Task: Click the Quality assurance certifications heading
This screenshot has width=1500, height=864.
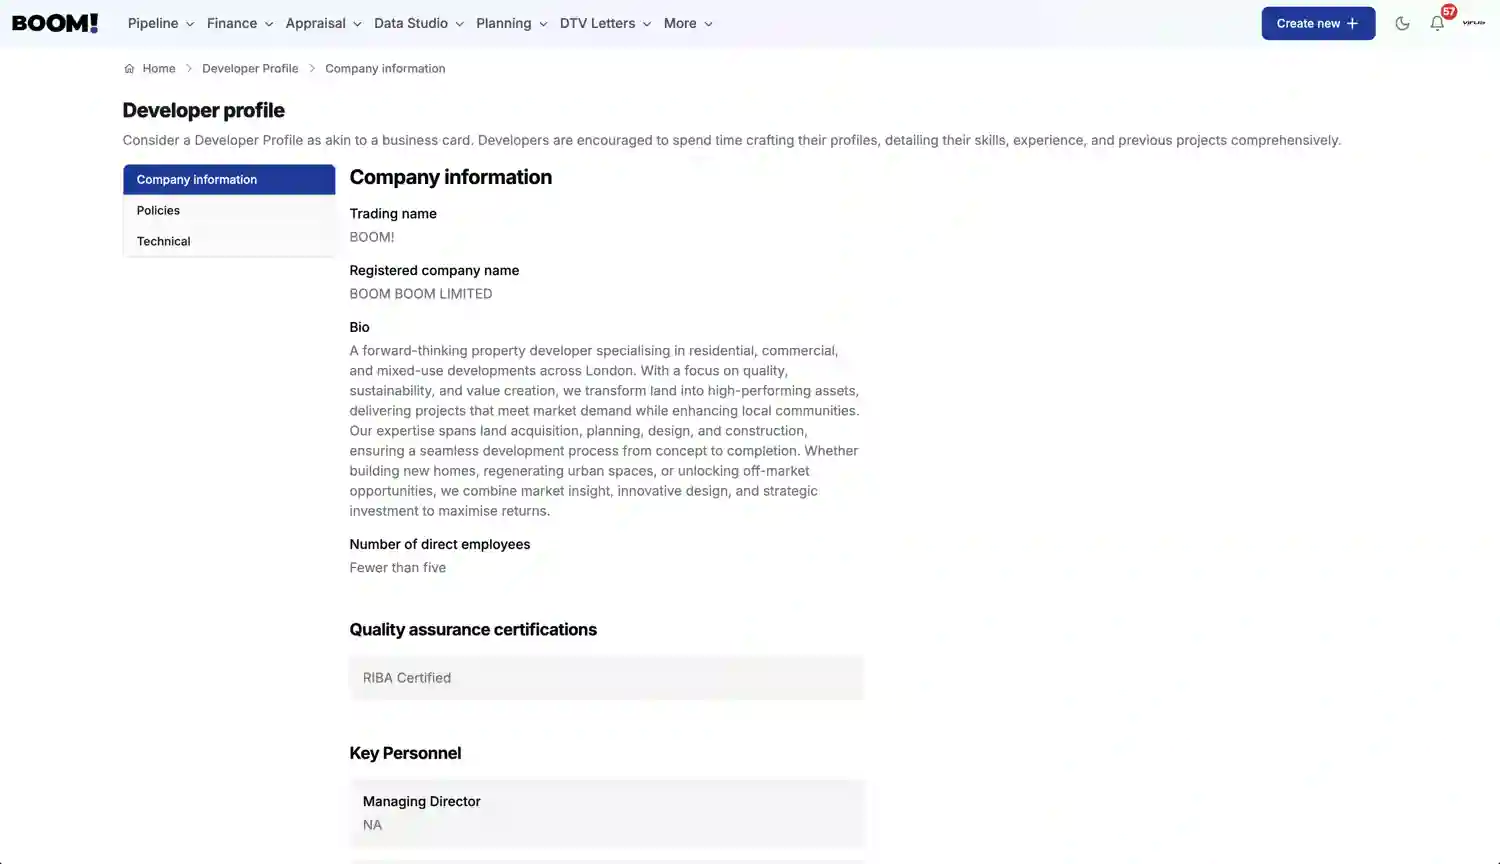Action: pos(473,630)
